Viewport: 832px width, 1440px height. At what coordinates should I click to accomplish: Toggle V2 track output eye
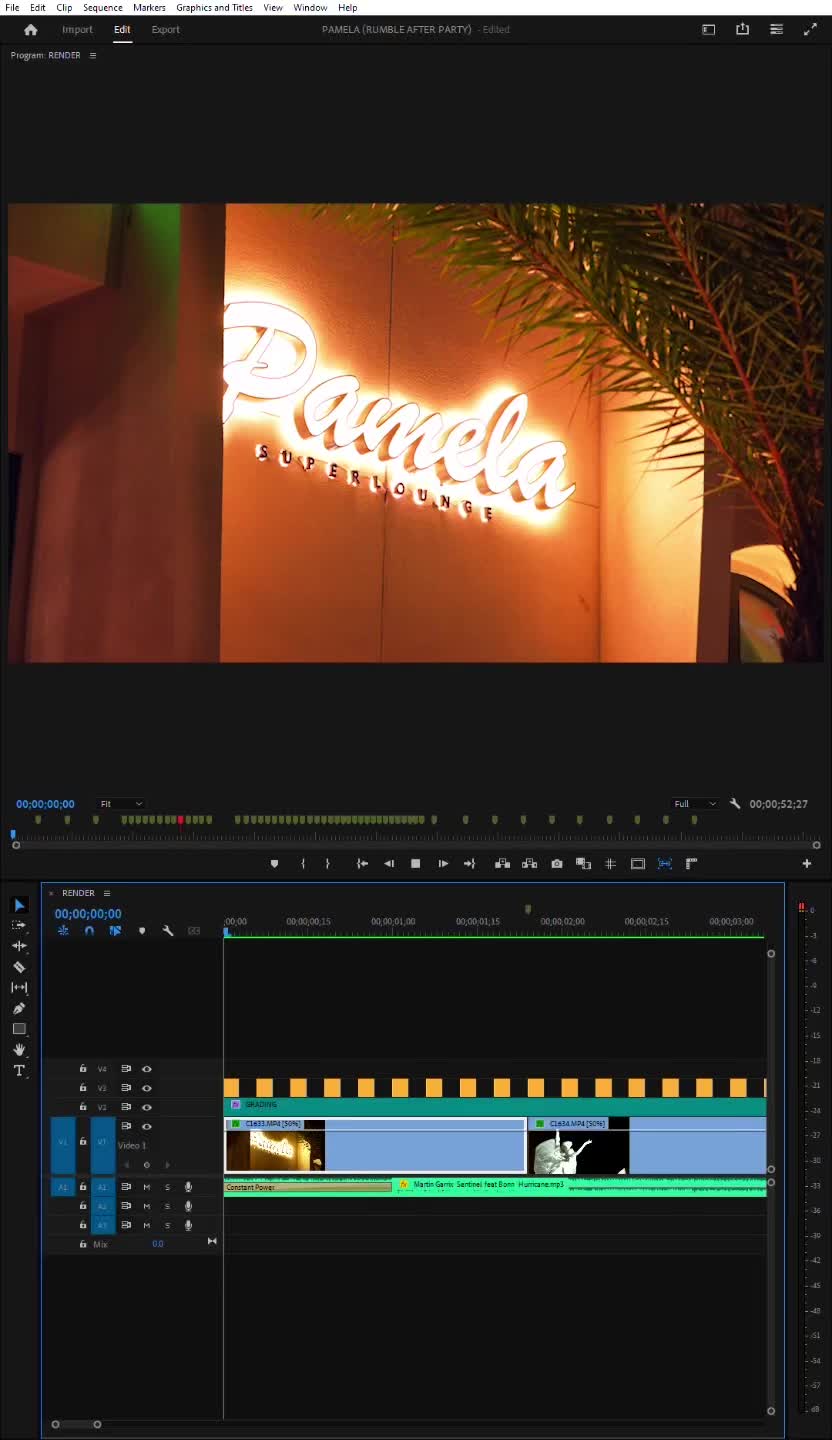coord(147,1107)
